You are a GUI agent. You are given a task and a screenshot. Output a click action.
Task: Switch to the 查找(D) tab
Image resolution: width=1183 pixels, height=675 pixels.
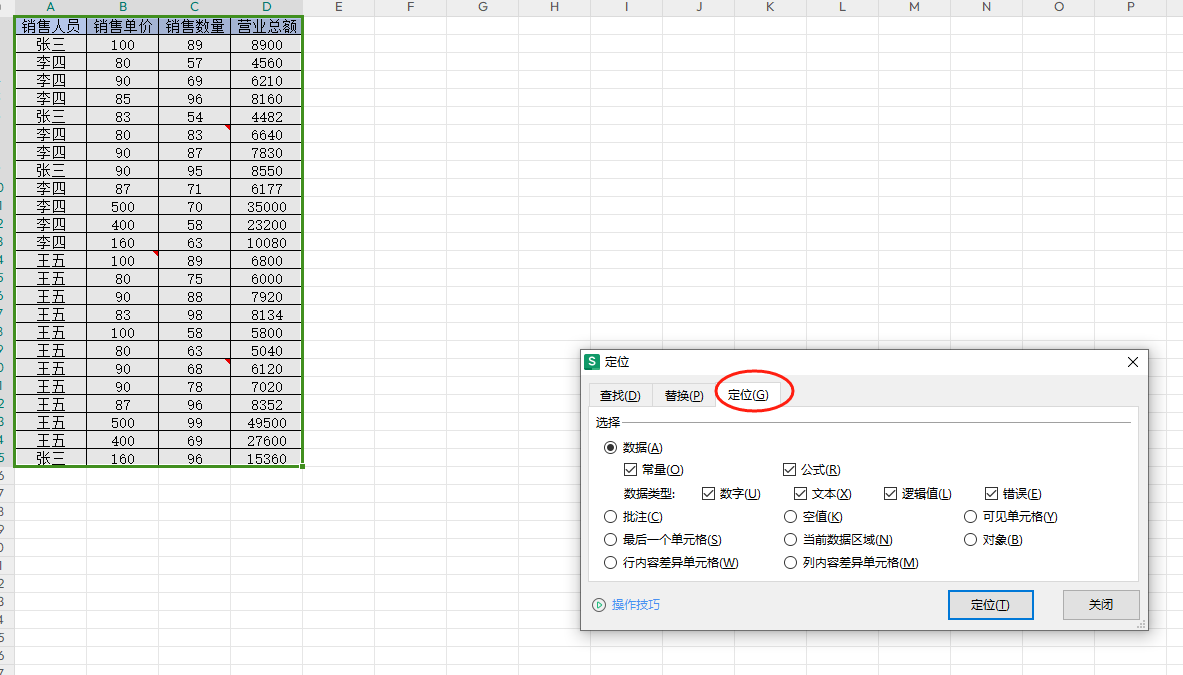point(620,395)
